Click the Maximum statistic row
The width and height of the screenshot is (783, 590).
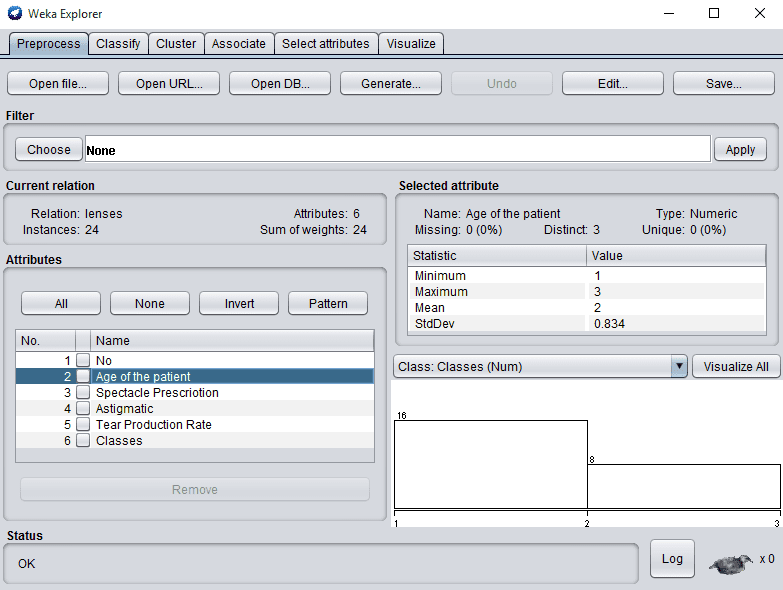click(x=587, y=292)
